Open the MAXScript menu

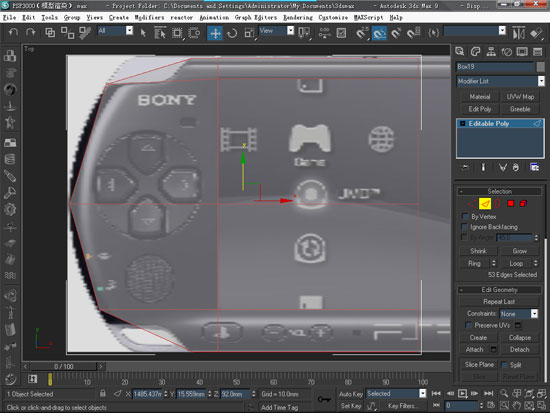point(368,18)
